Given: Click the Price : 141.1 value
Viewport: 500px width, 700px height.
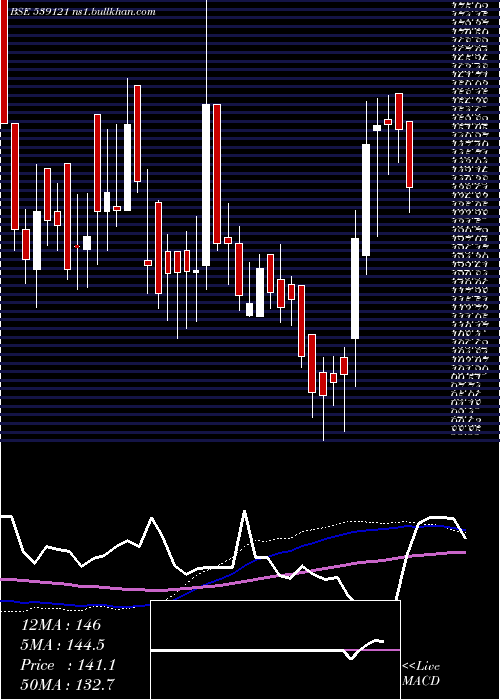Looking at the screenshot, I should point(68,665).
